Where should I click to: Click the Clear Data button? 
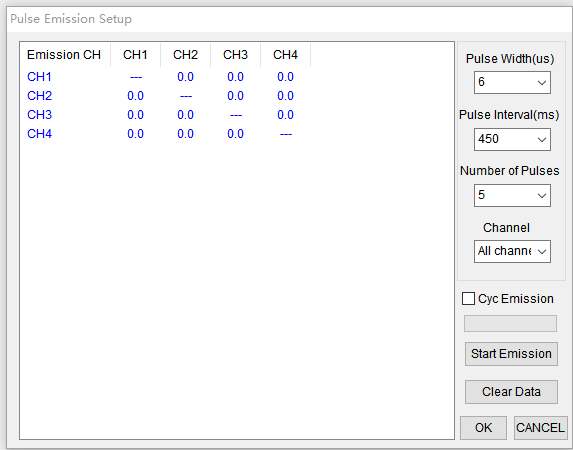click(511, 392)
